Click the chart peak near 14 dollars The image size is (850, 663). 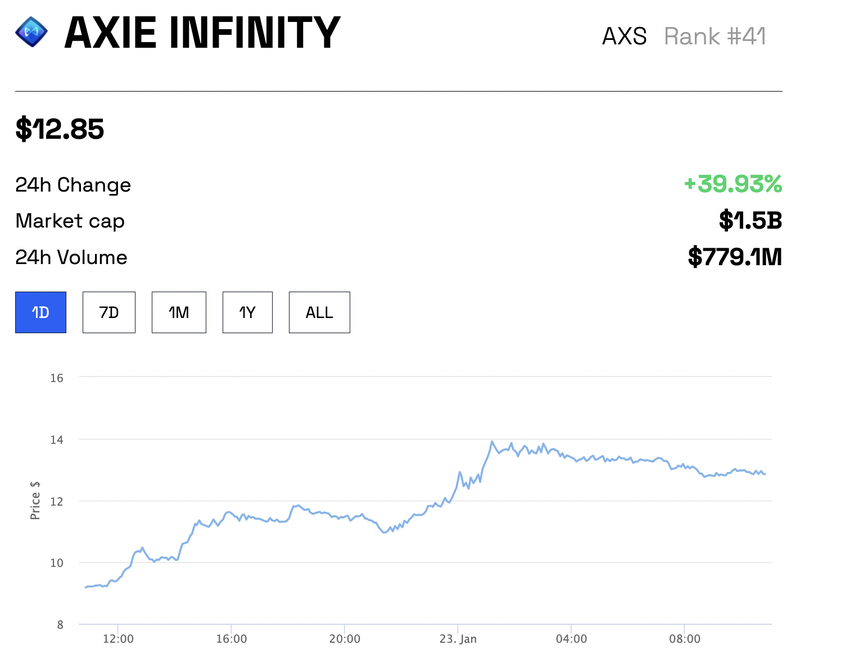(492, 440)
